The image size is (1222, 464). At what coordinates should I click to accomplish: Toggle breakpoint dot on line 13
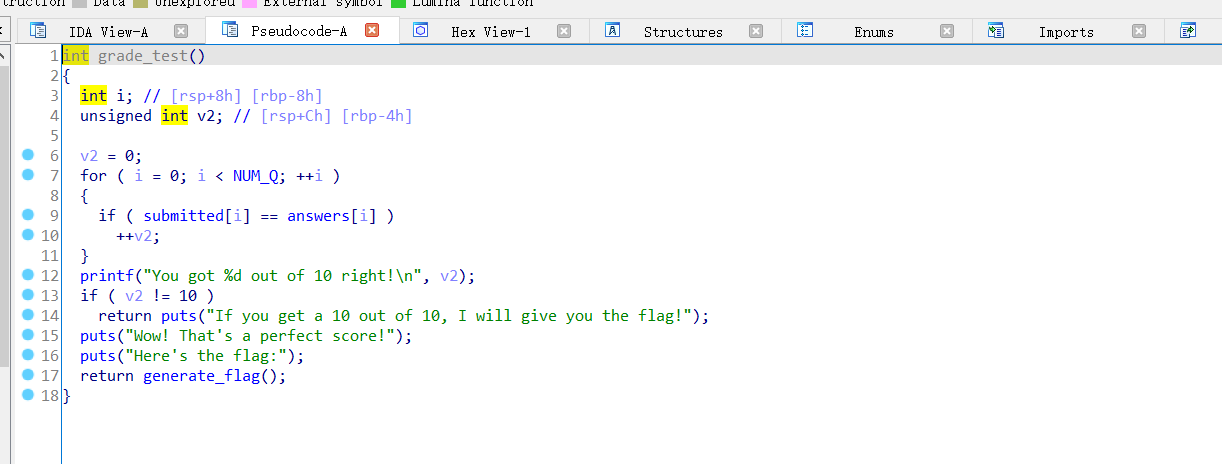click(x=27, y=295)
